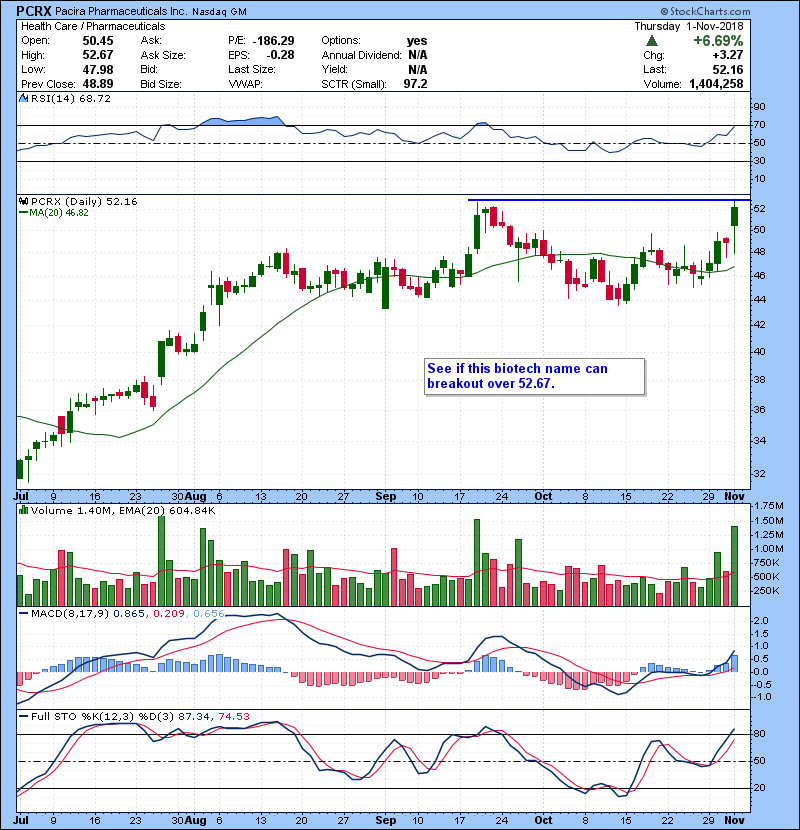Click the MA(20) 46.82 legend text
This screenshot has height=830, width=800.
59,213
